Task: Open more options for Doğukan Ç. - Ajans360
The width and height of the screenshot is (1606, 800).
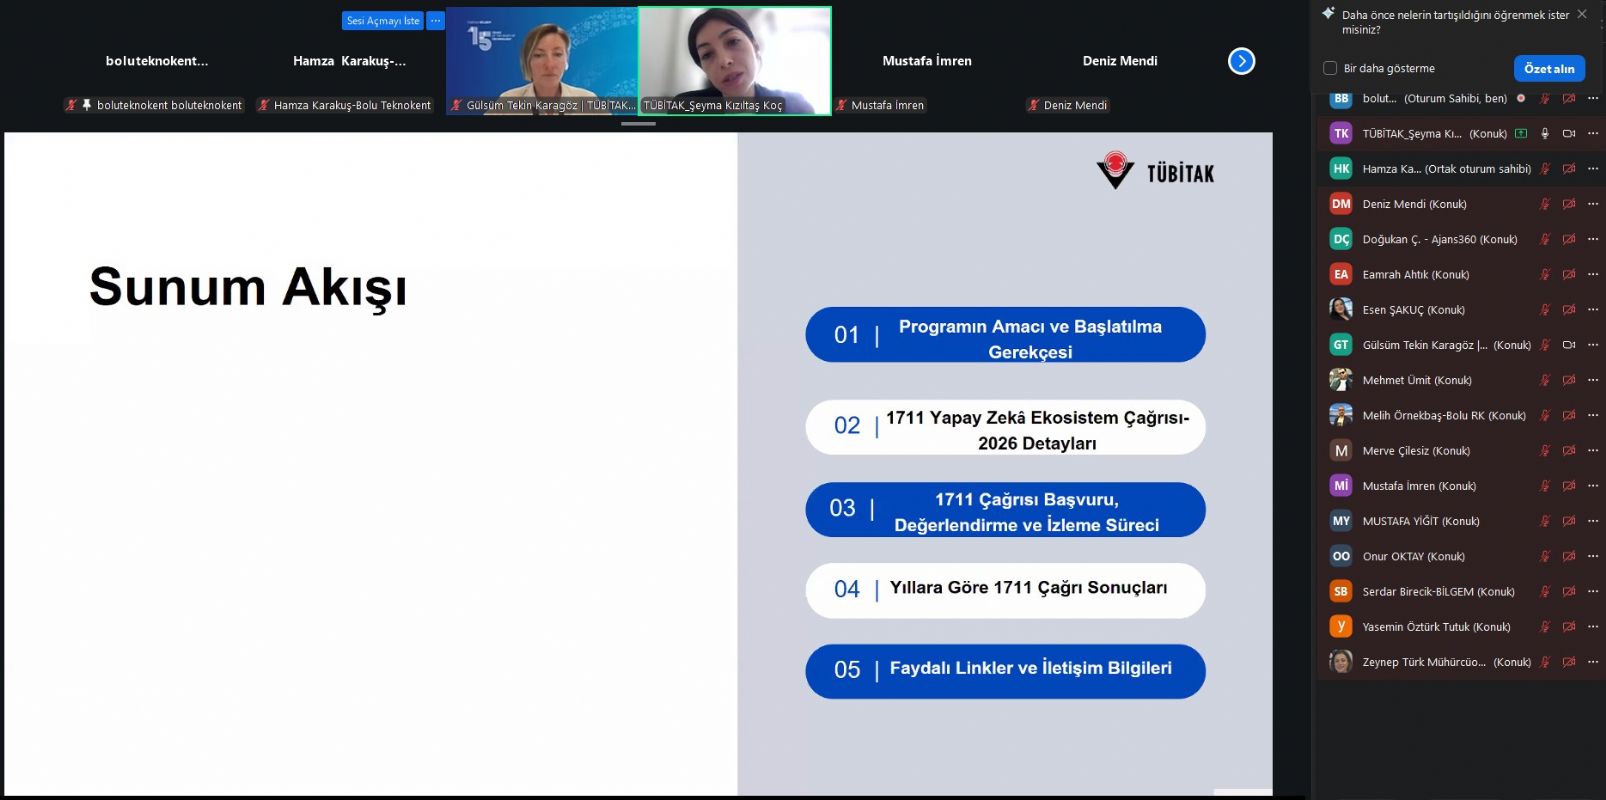Action: (x=1593, y=239)
